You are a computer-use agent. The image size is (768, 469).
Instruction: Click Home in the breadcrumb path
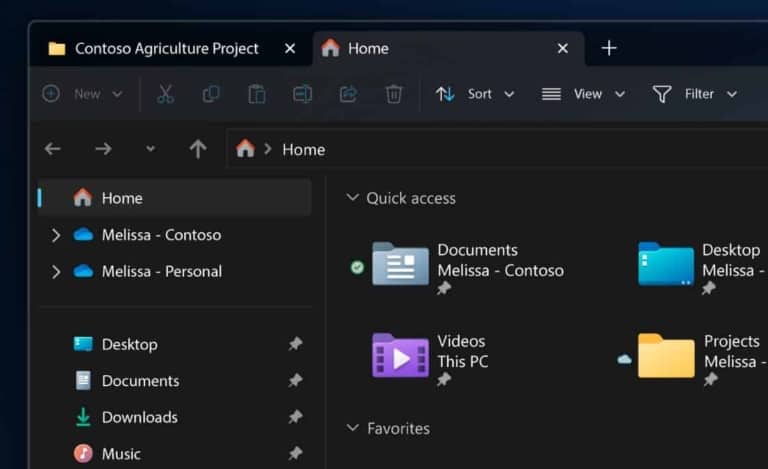pyautogui.click(x=304, y=149)
